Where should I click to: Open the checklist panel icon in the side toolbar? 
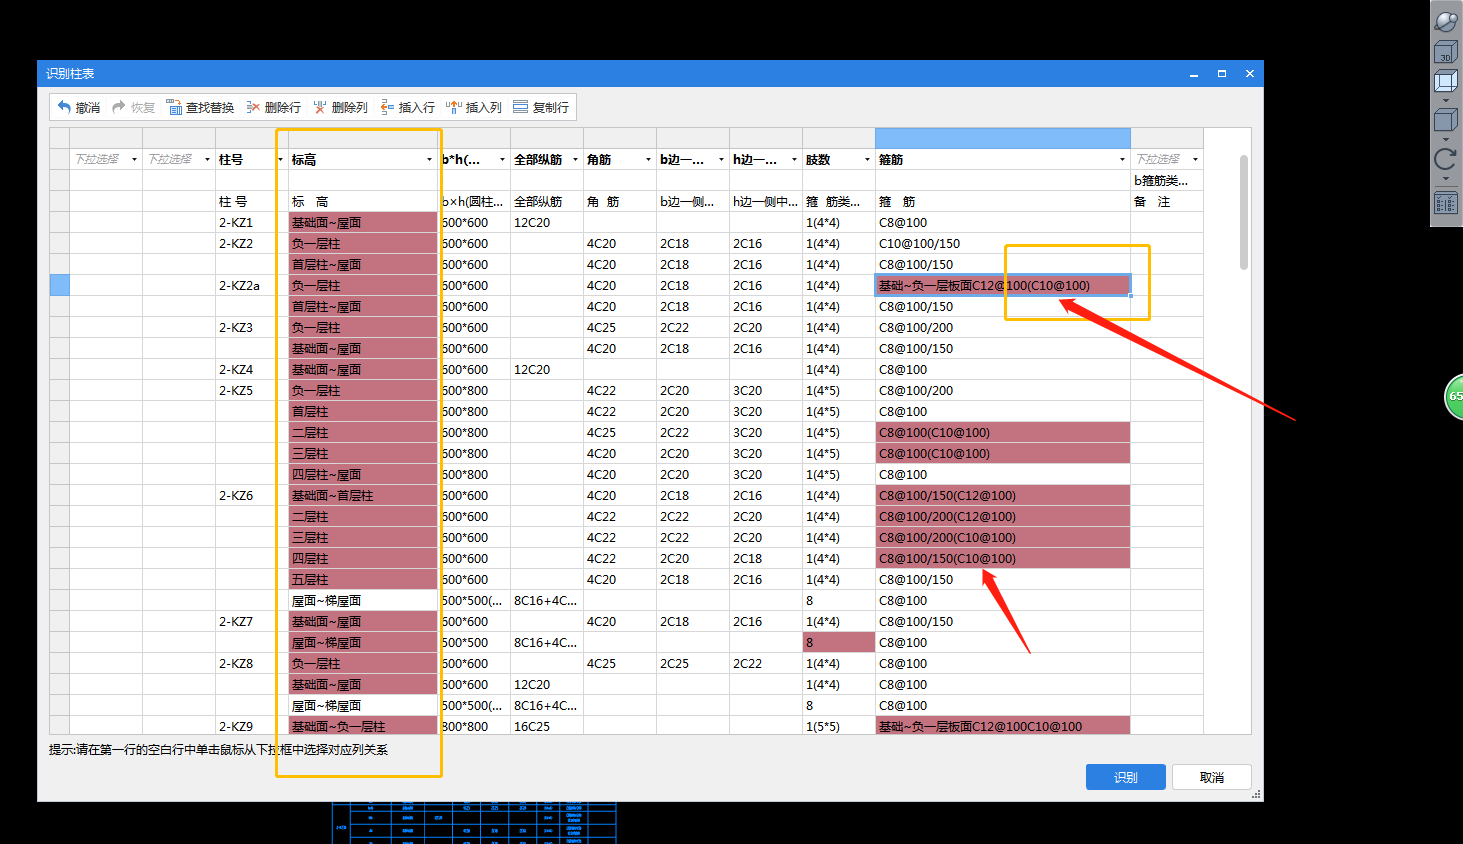point(1446,203)
